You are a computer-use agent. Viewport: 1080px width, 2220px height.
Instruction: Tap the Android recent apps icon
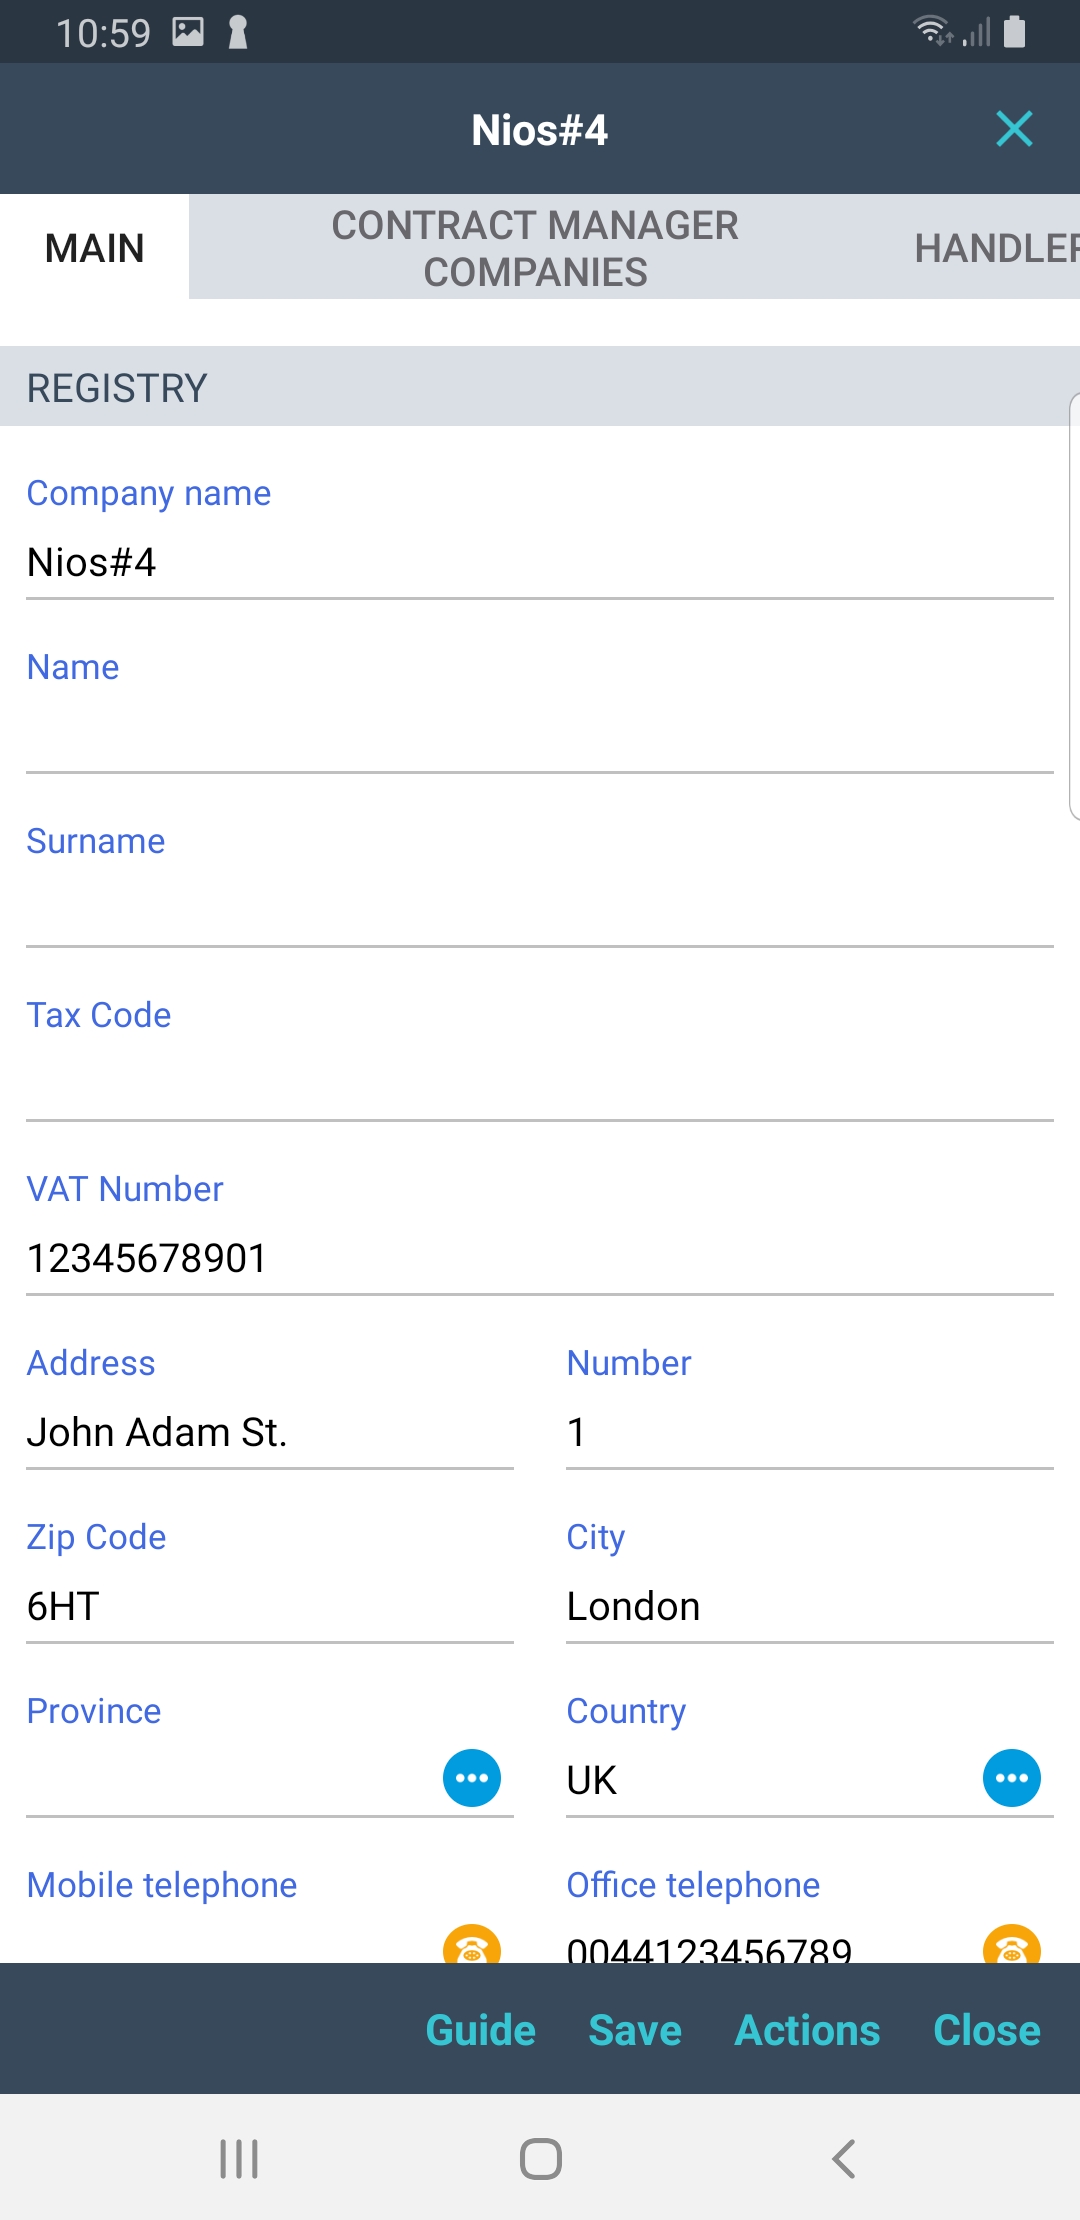(x=239, y=2159)
